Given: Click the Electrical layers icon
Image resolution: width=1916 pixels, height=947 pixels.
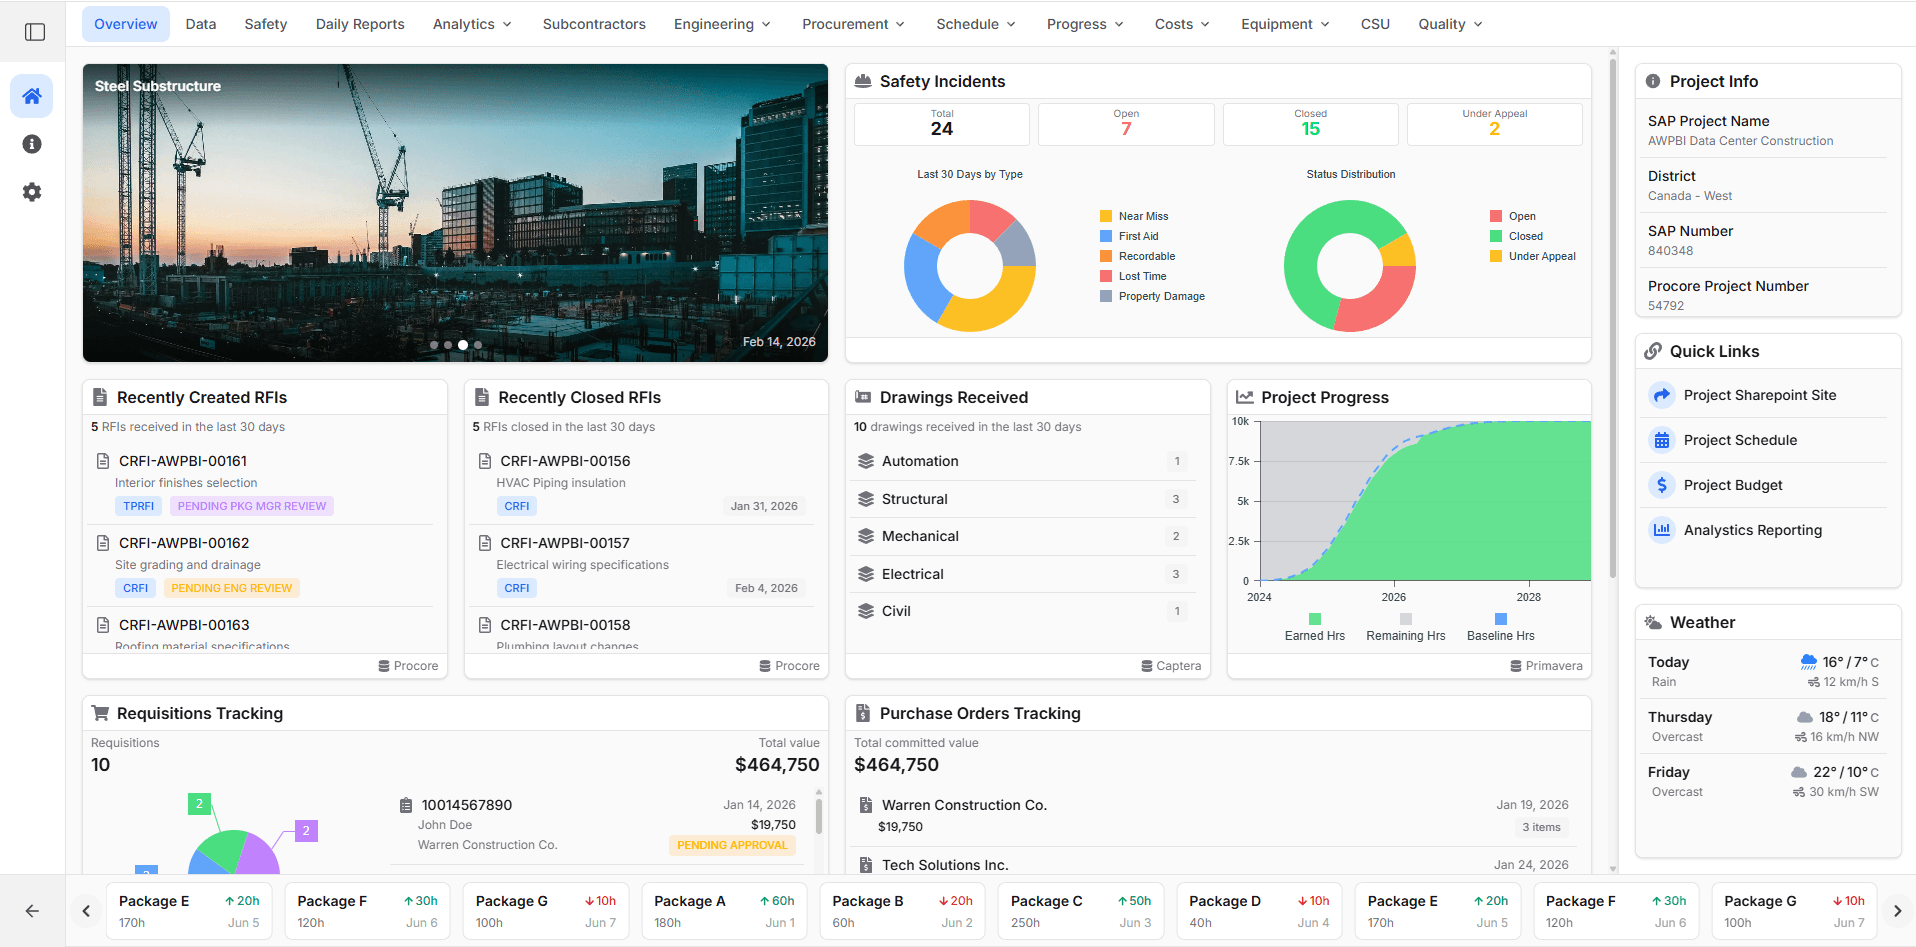Looking at the screenshot, I should coord(866,574).
